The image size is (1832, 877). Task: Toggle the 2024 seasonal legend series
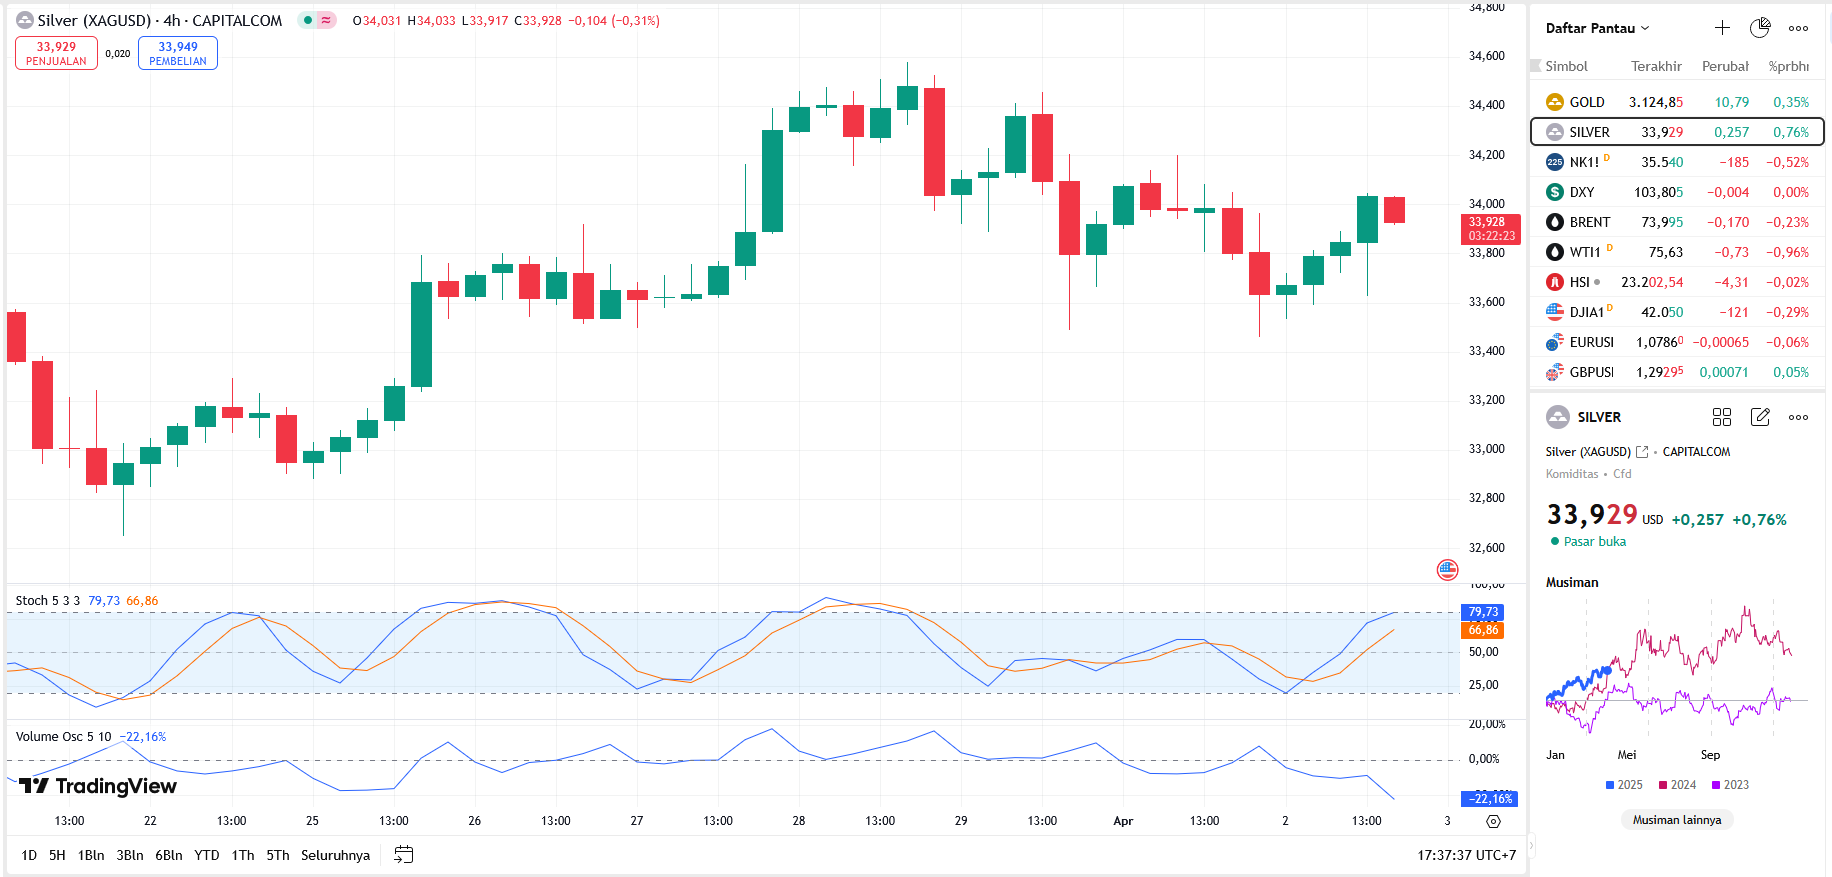1677,785
